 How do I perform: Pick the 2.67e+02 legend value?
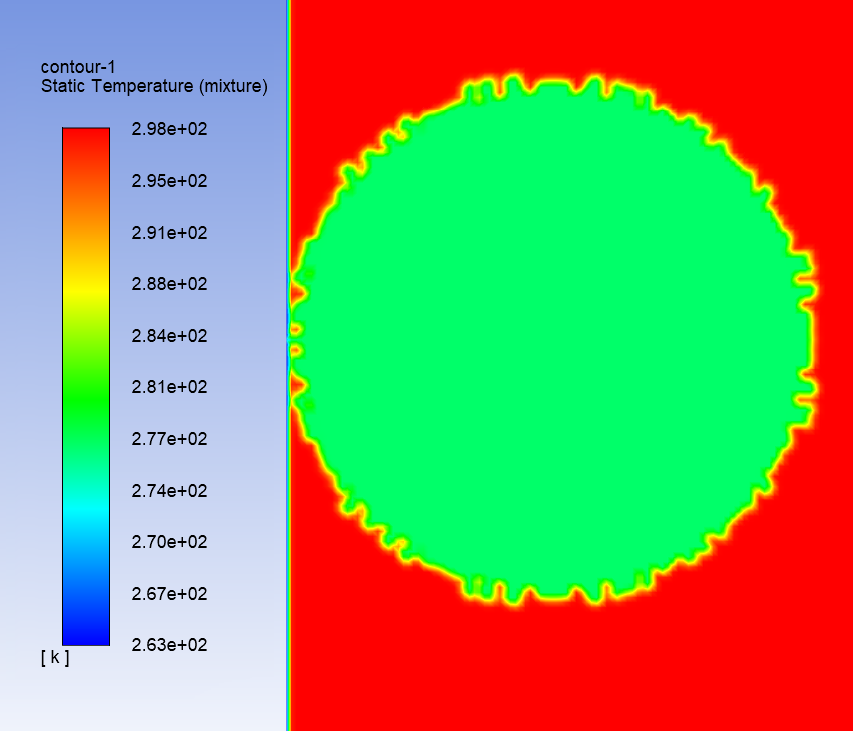click(x=169, y=594)
